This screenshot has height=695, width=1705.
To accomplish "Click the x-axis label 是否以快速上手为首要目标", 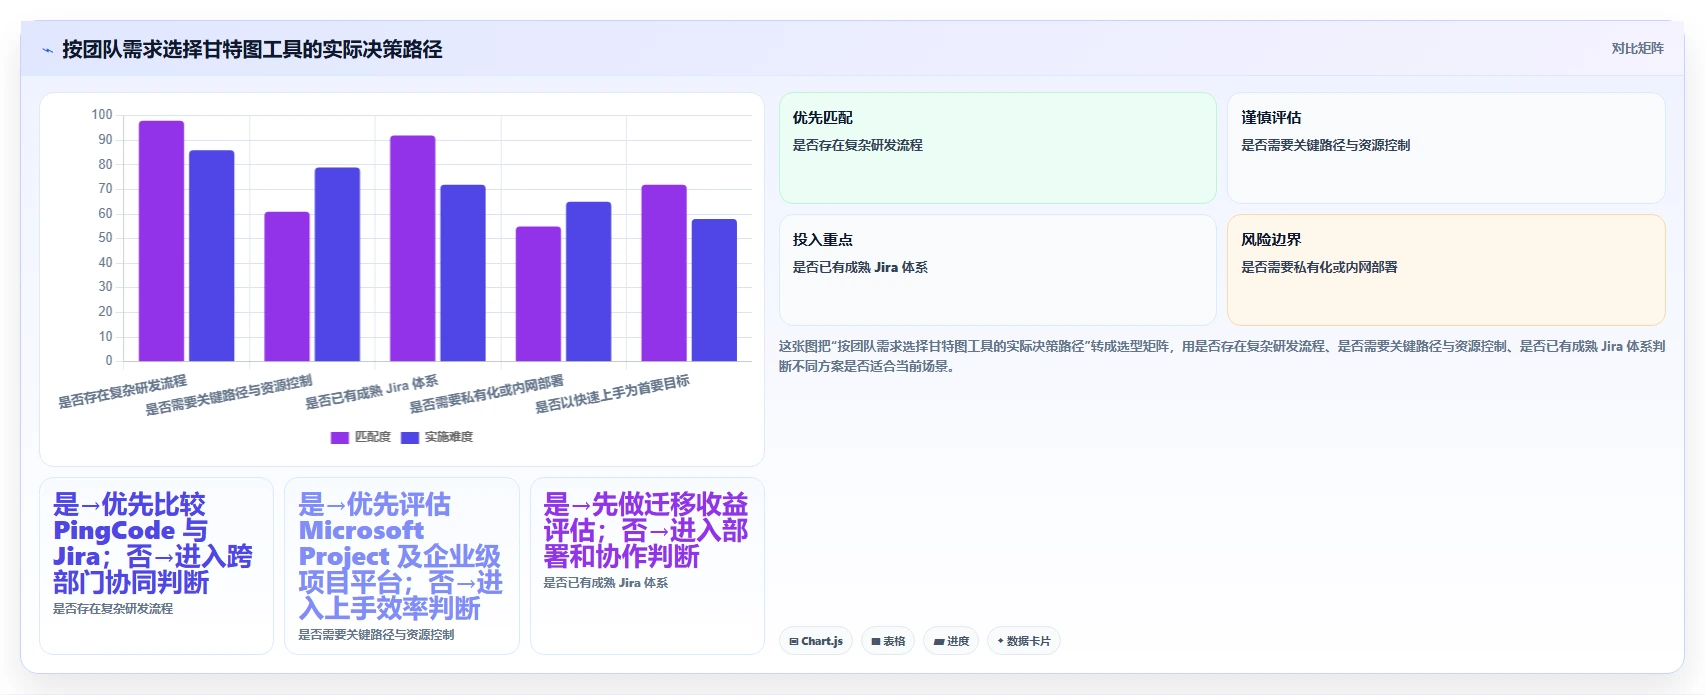I will pos(612,394).
